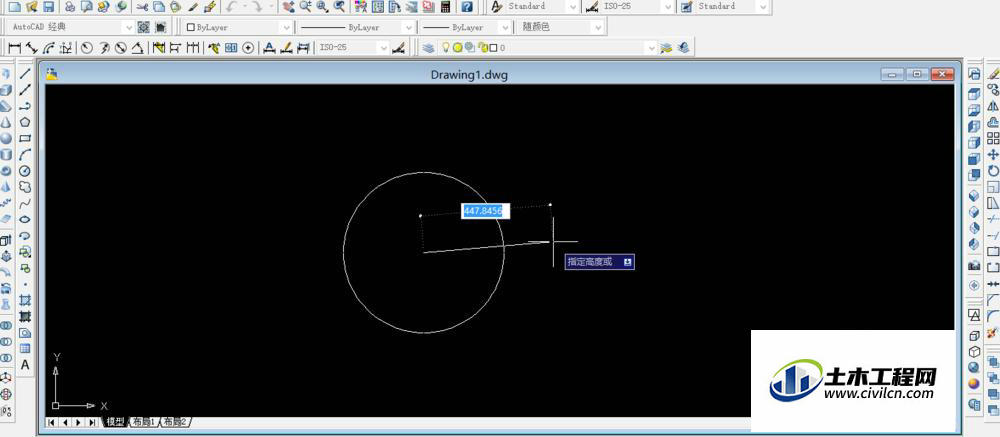
Task: Select the Circle drawing tool
Action: point(25,171)
